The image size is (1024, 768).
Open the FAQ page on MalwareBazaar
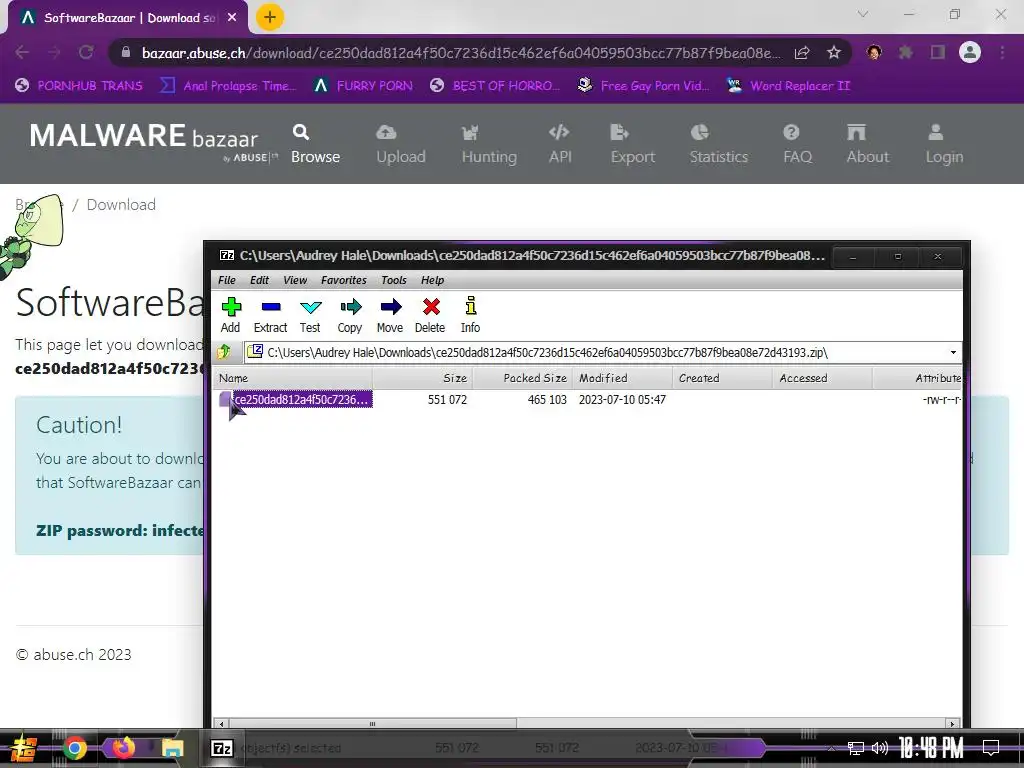(x=797, y=144)
